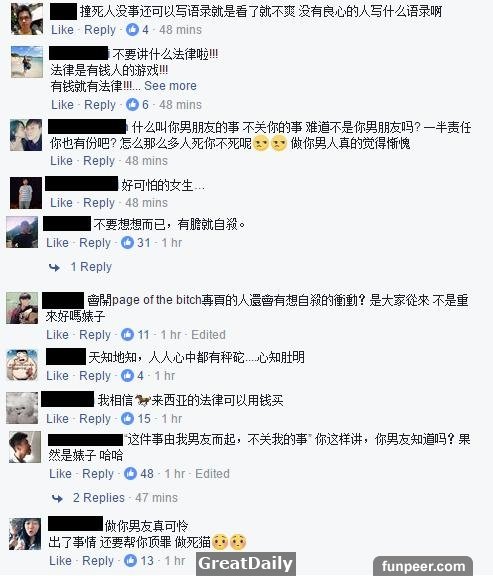Open the like reaction icon showing 13
This screenshot has width=493, height=576.
pos(130,561)
